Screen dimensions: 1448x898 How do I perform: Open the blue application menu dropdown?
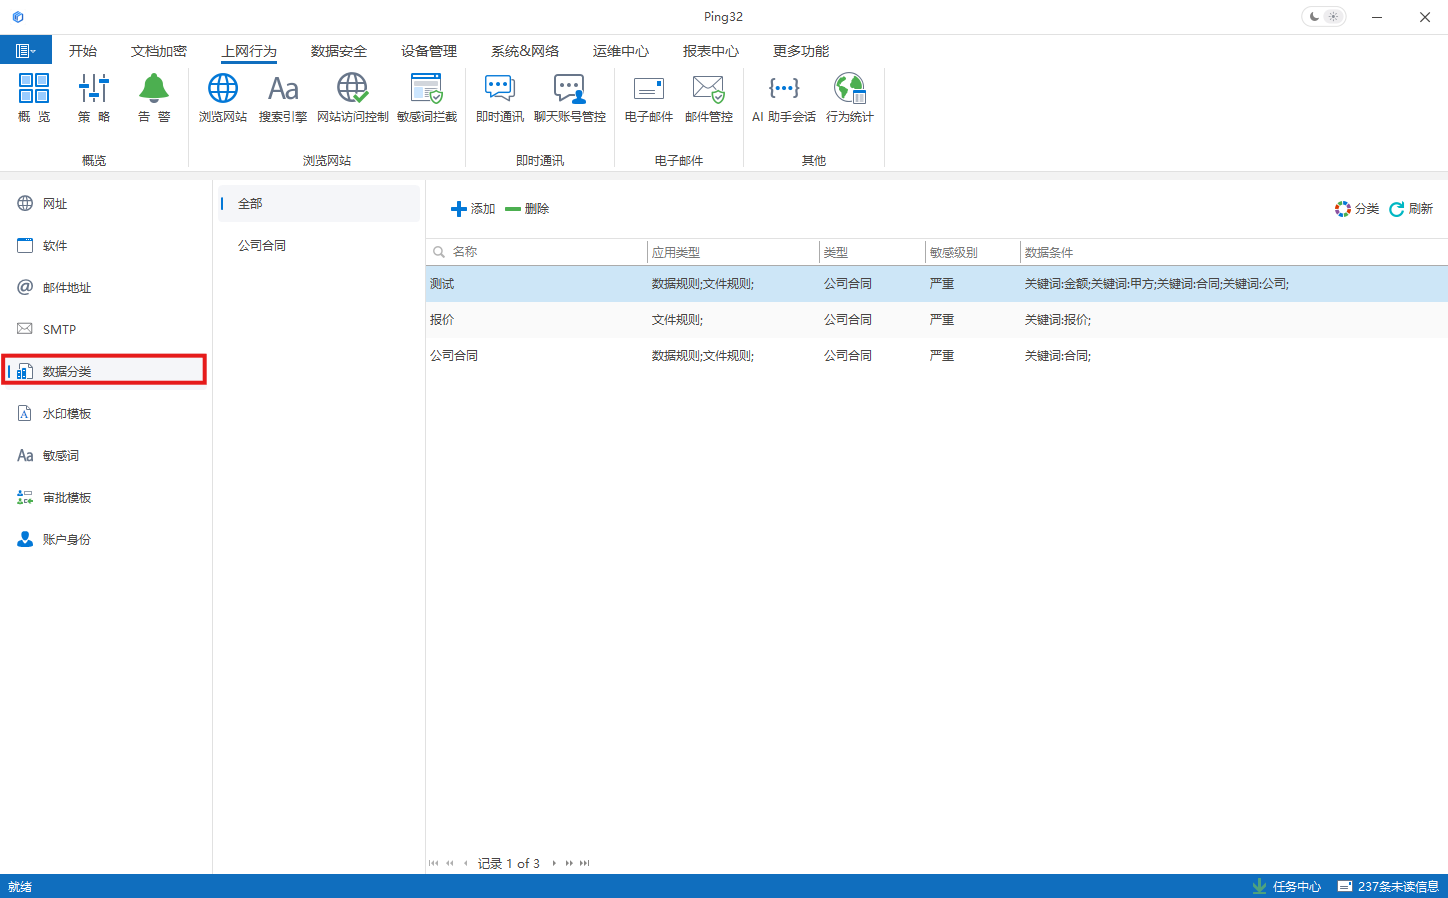[25, 51]
